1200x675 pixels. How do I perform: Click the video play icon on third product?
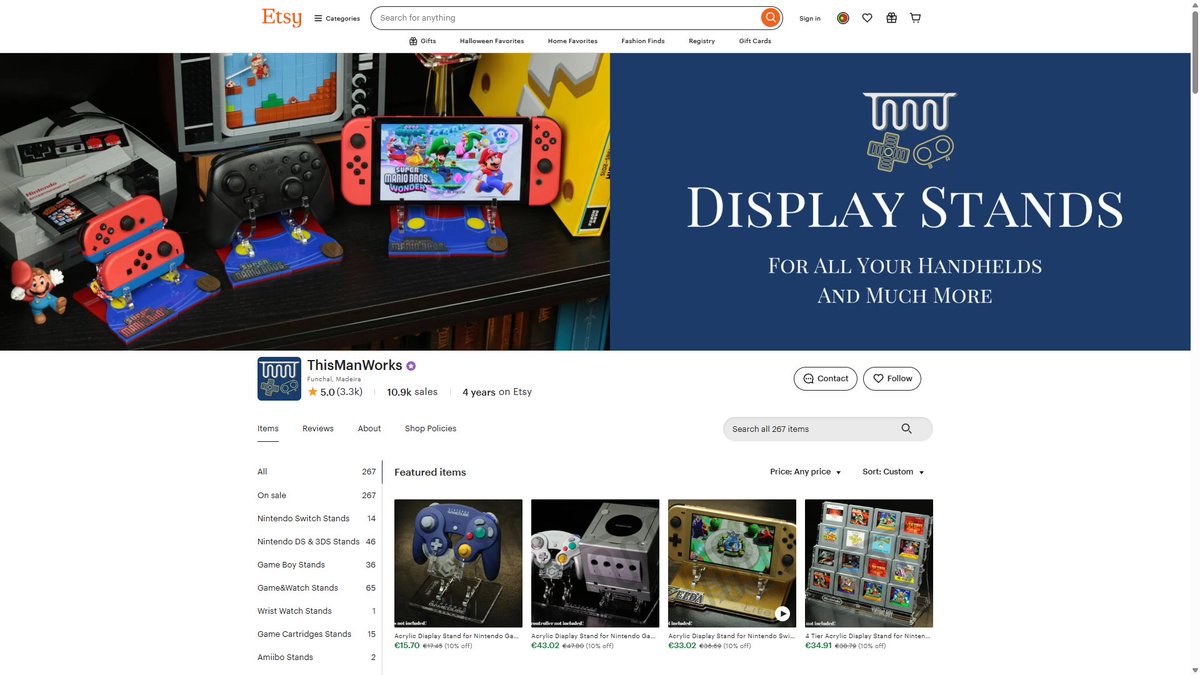pos(783,614)
